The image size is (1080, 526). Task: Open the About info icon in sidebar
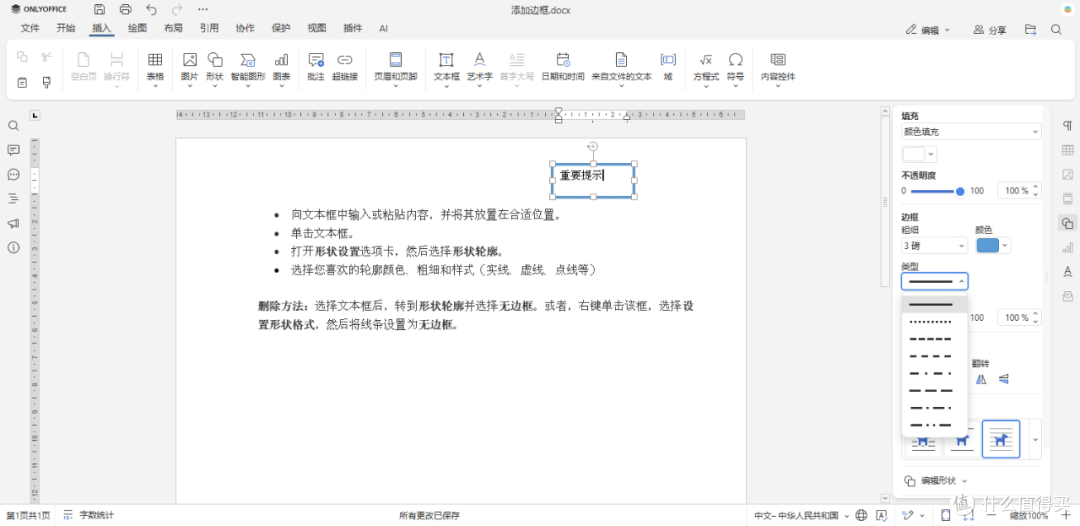13,247
